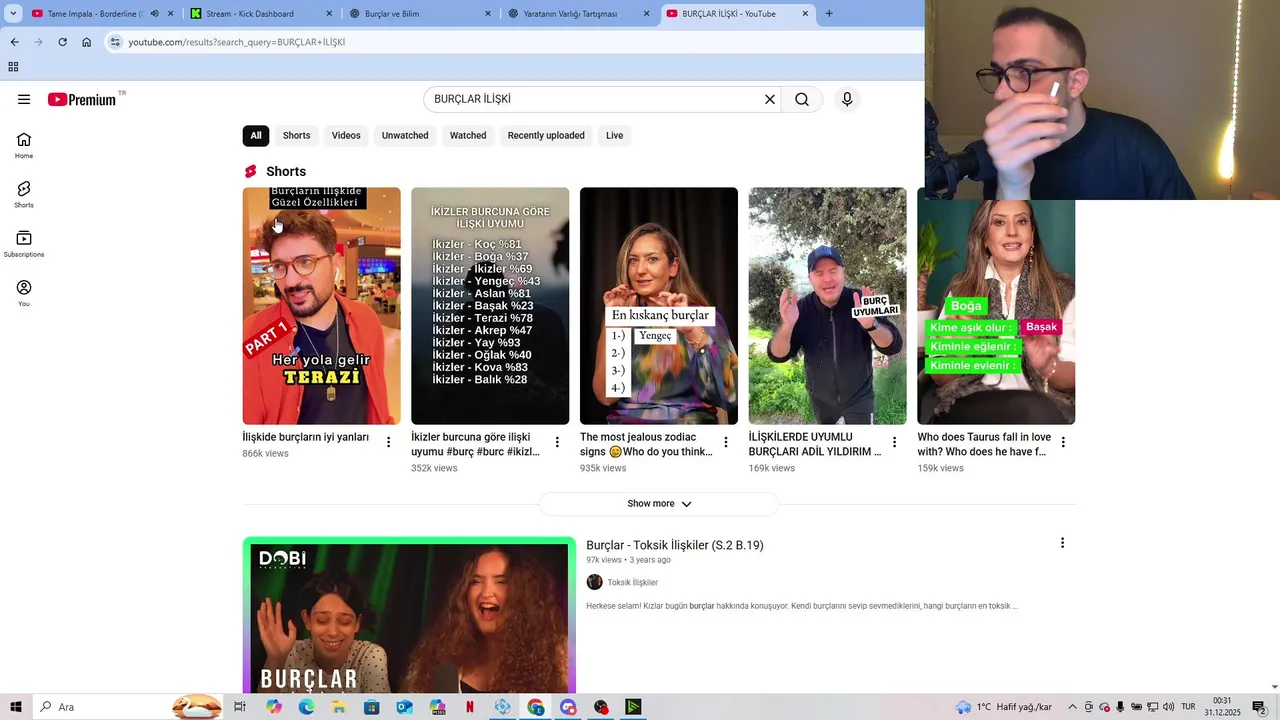This screenshot has width=1280, height=720.
Task: Select the Recently uploaded filter chip
Action: [x=546, y=136]
